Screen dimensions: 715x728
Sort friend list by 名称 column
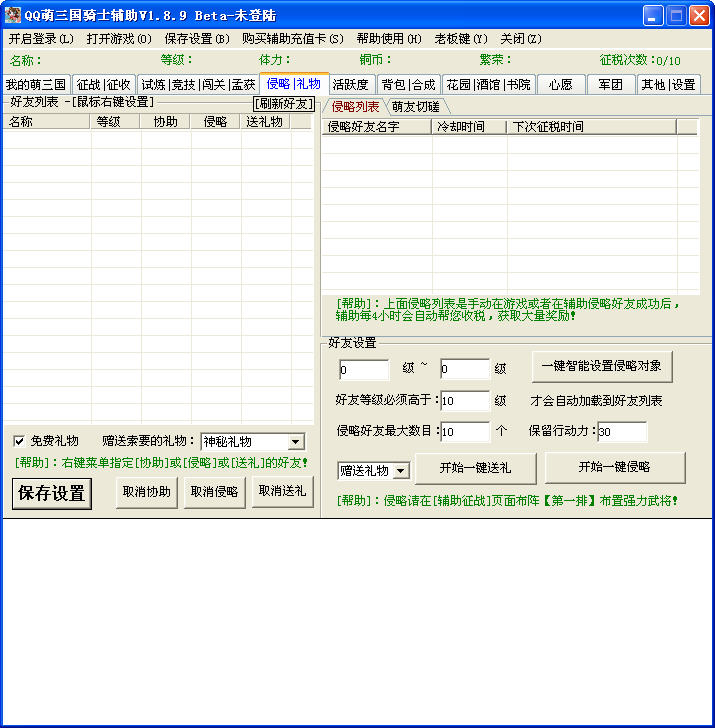pyautogui.click(x=46, y=122)
